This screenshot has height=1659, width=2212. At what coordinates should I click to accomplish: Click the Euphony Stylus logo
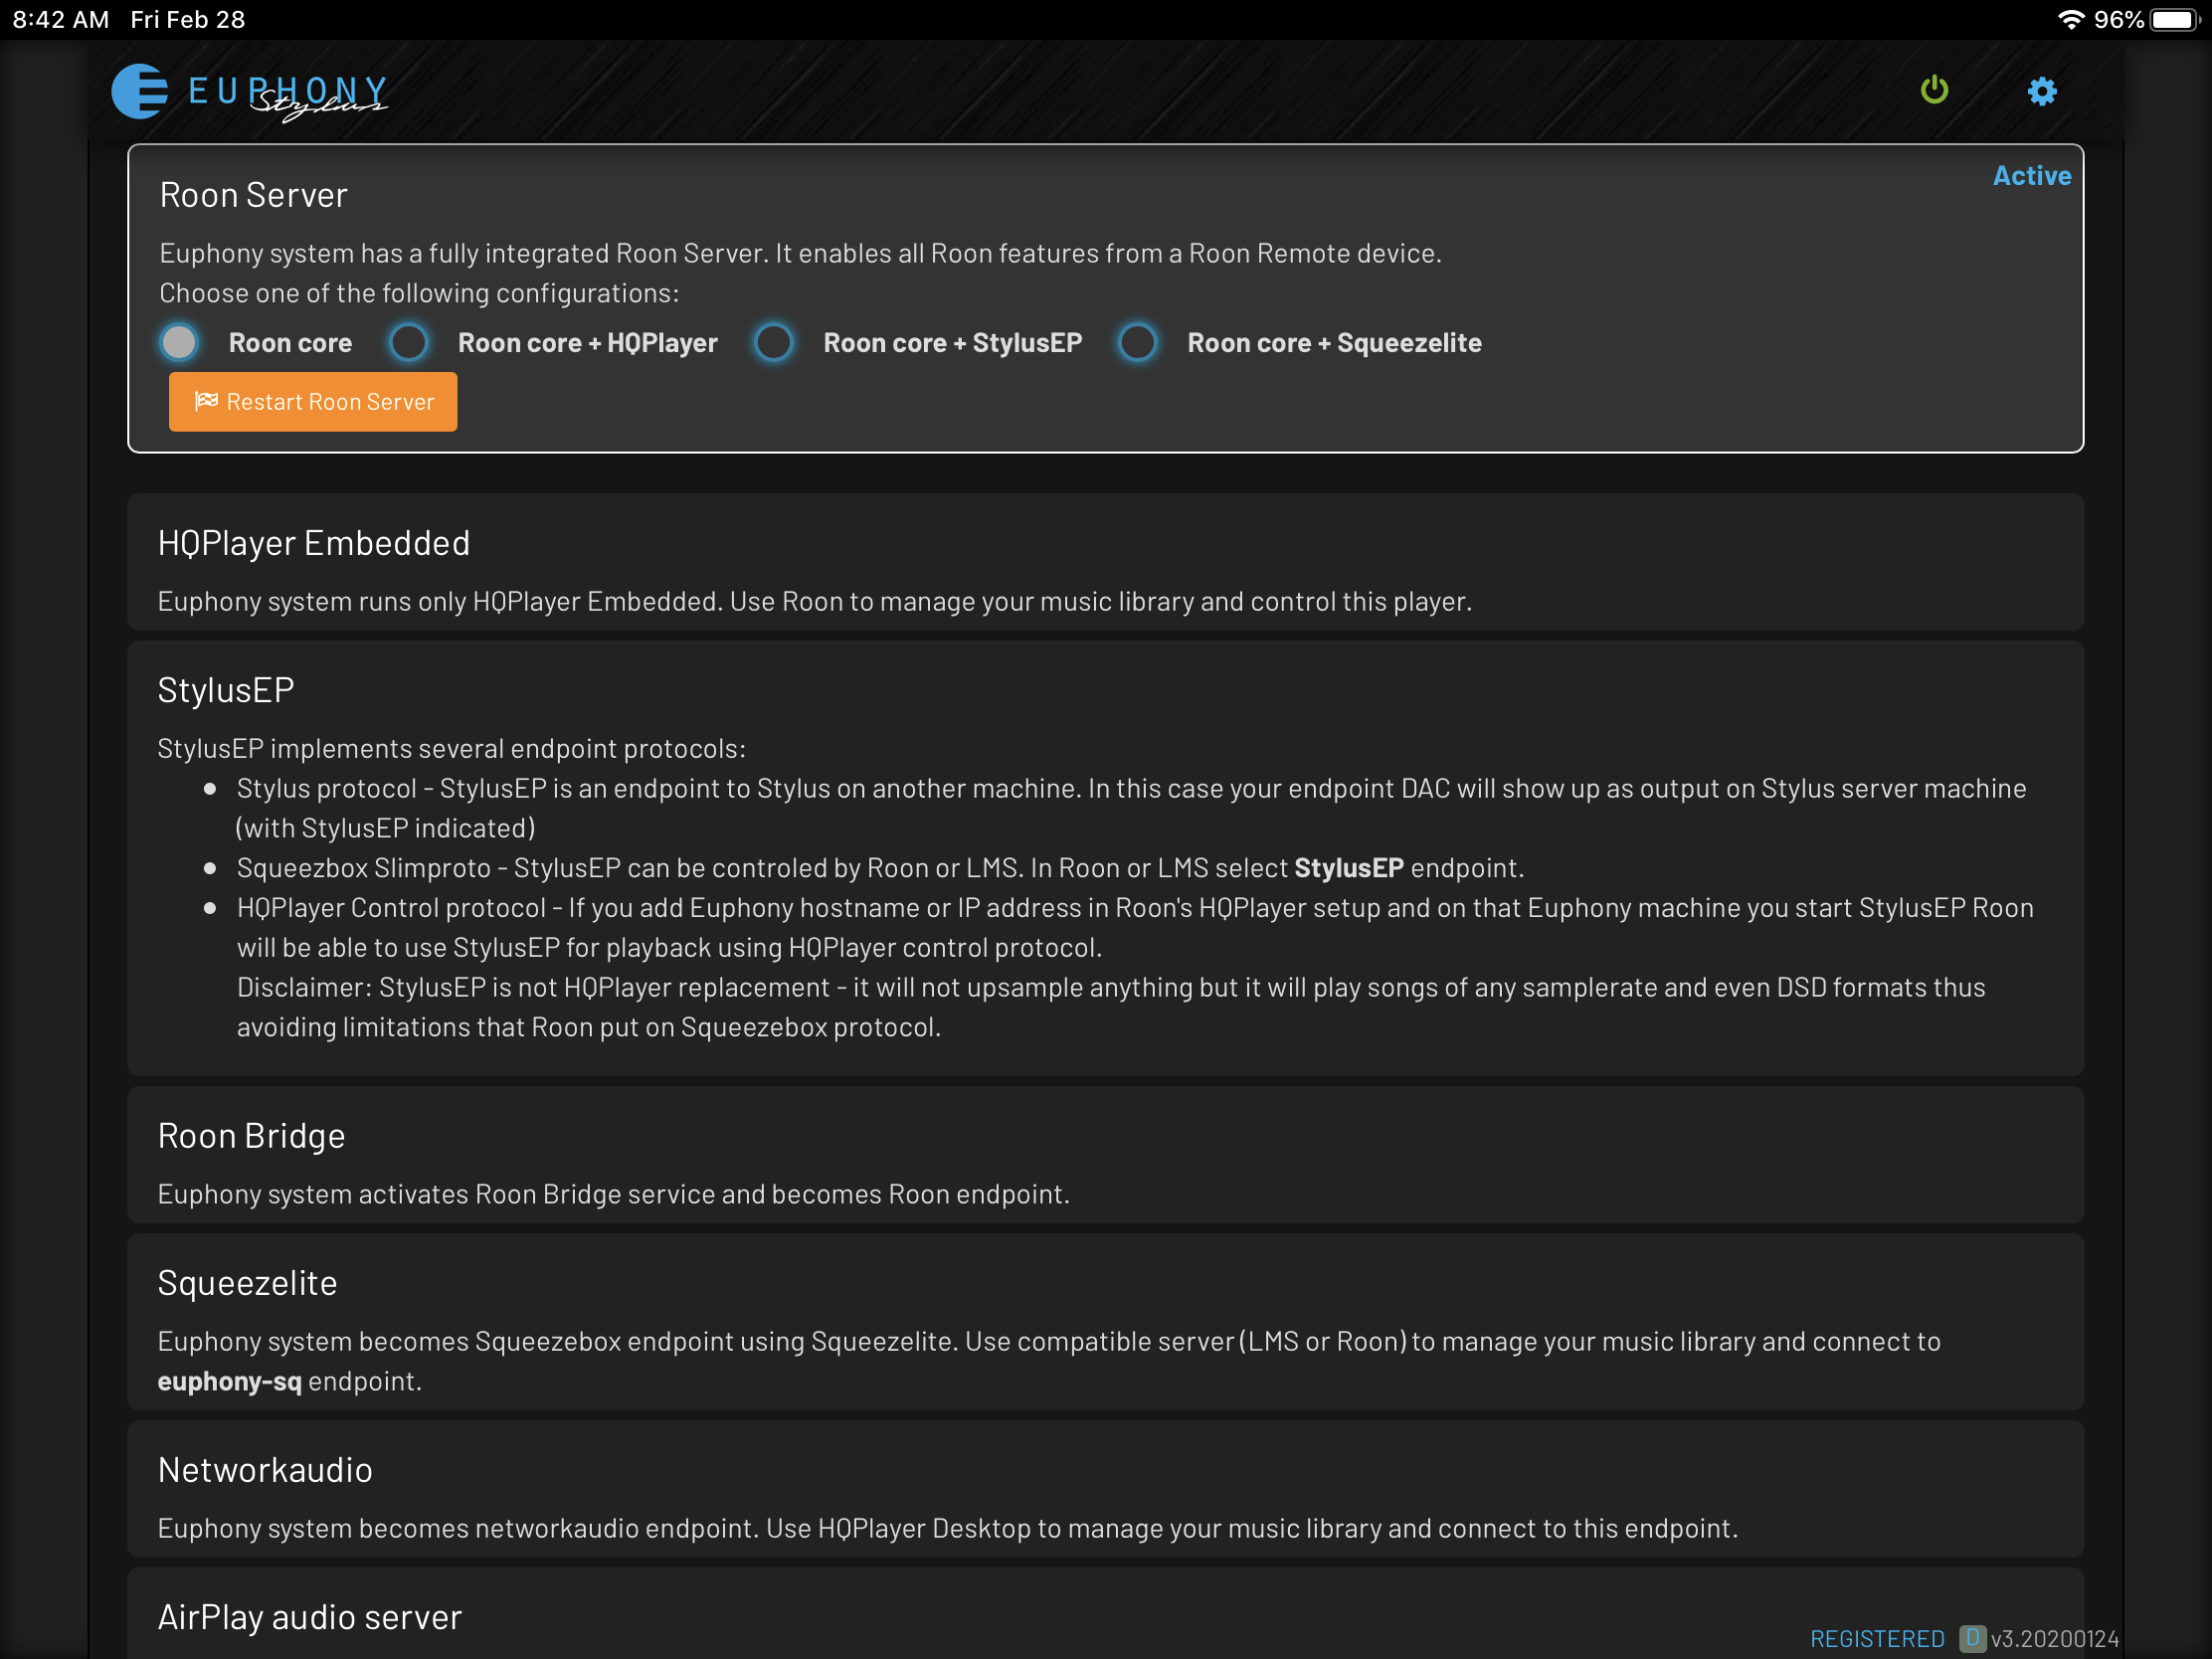click(x=249, y=92)
